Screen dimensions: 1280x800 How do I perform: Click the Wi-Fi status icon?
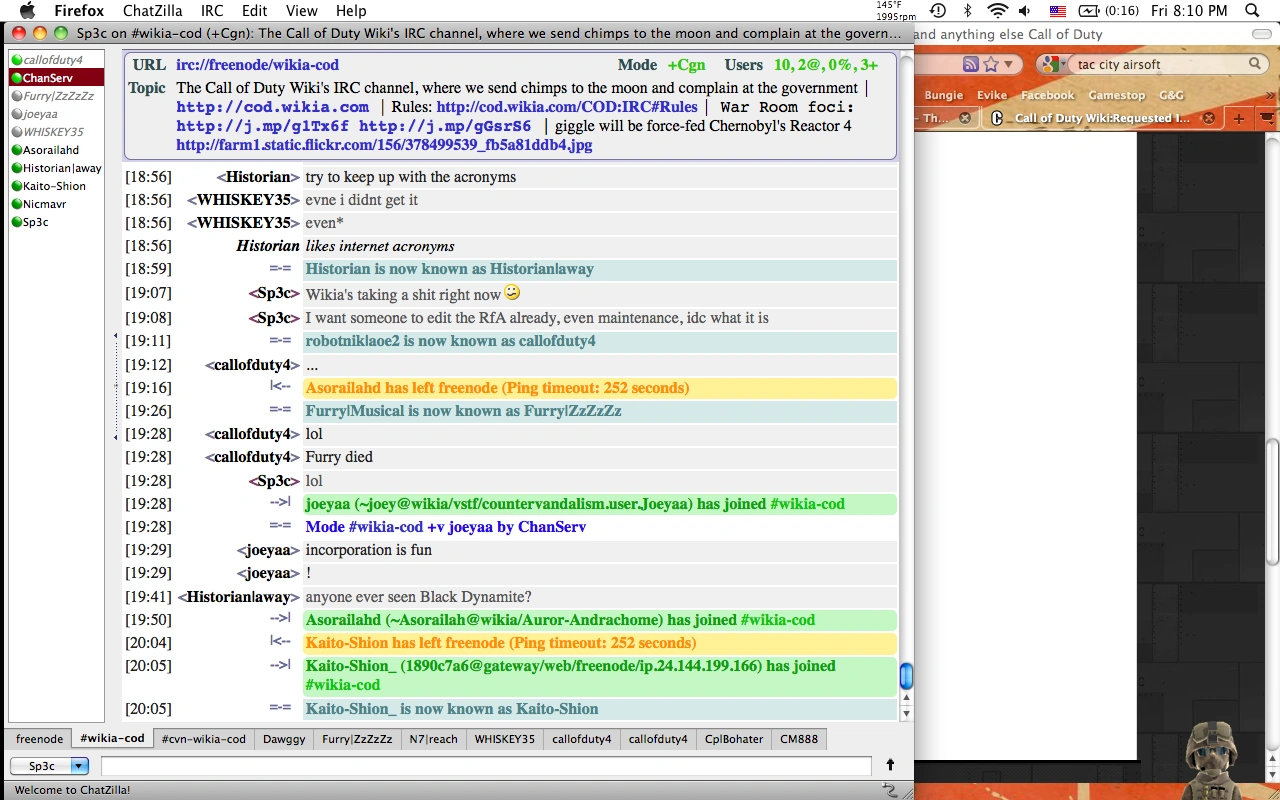click(x=996, y=11)
